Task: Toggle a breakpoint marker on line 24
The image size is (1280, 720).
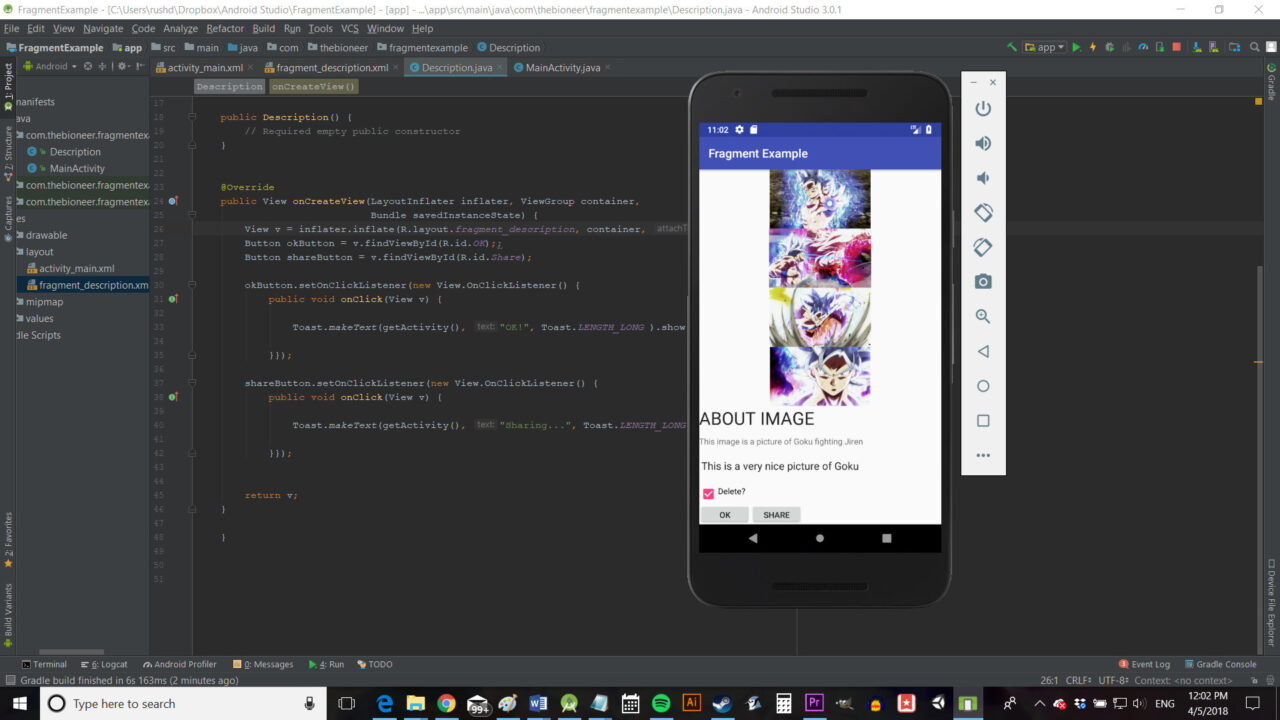Action: pyautogui.click(x=175, y=201)
